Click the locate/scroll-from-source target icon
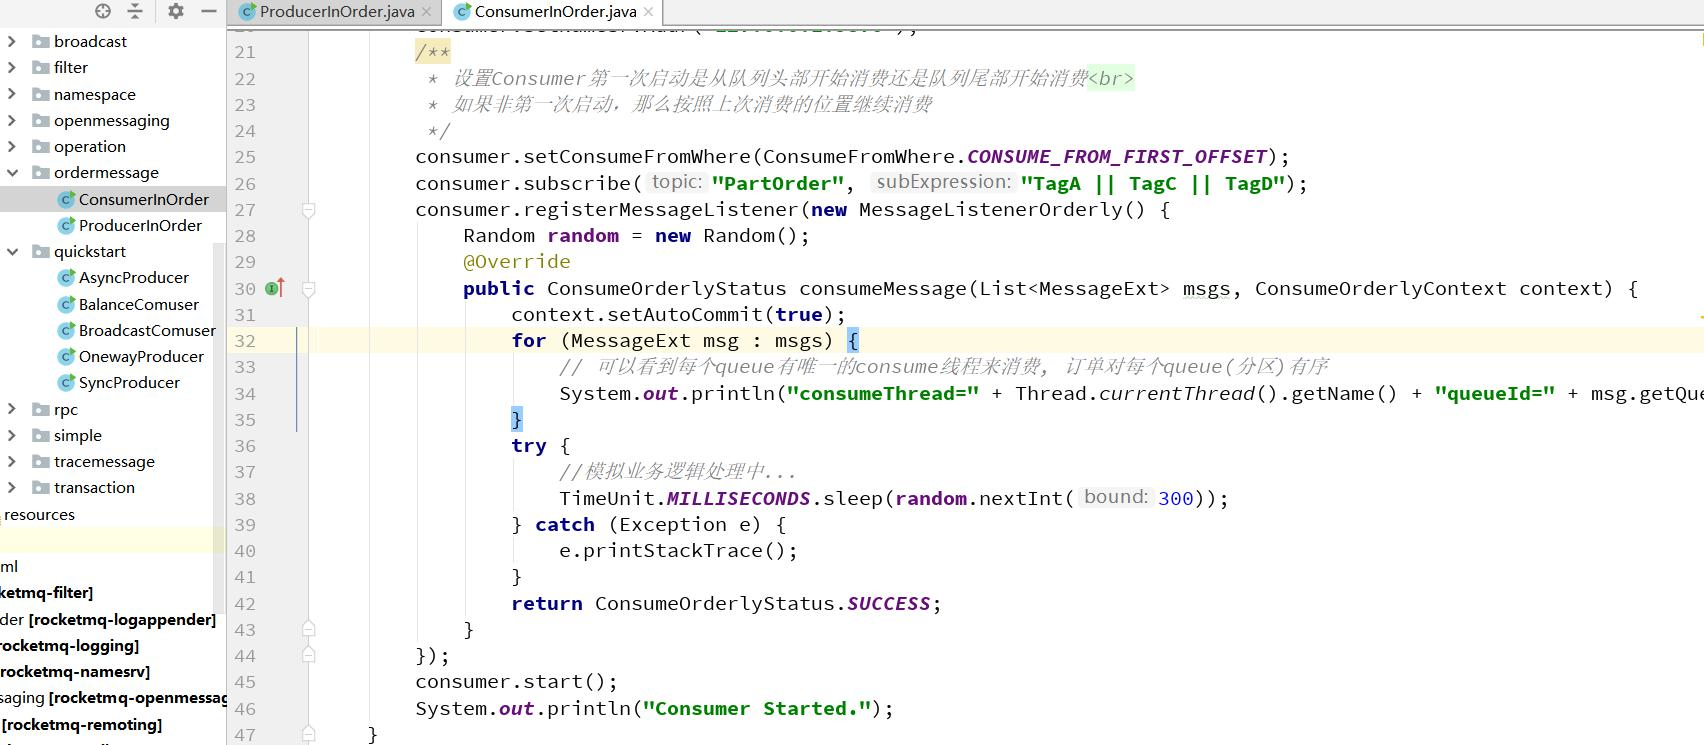Image resolution: width=1704 pixels, height=745 pixels. 103,11
